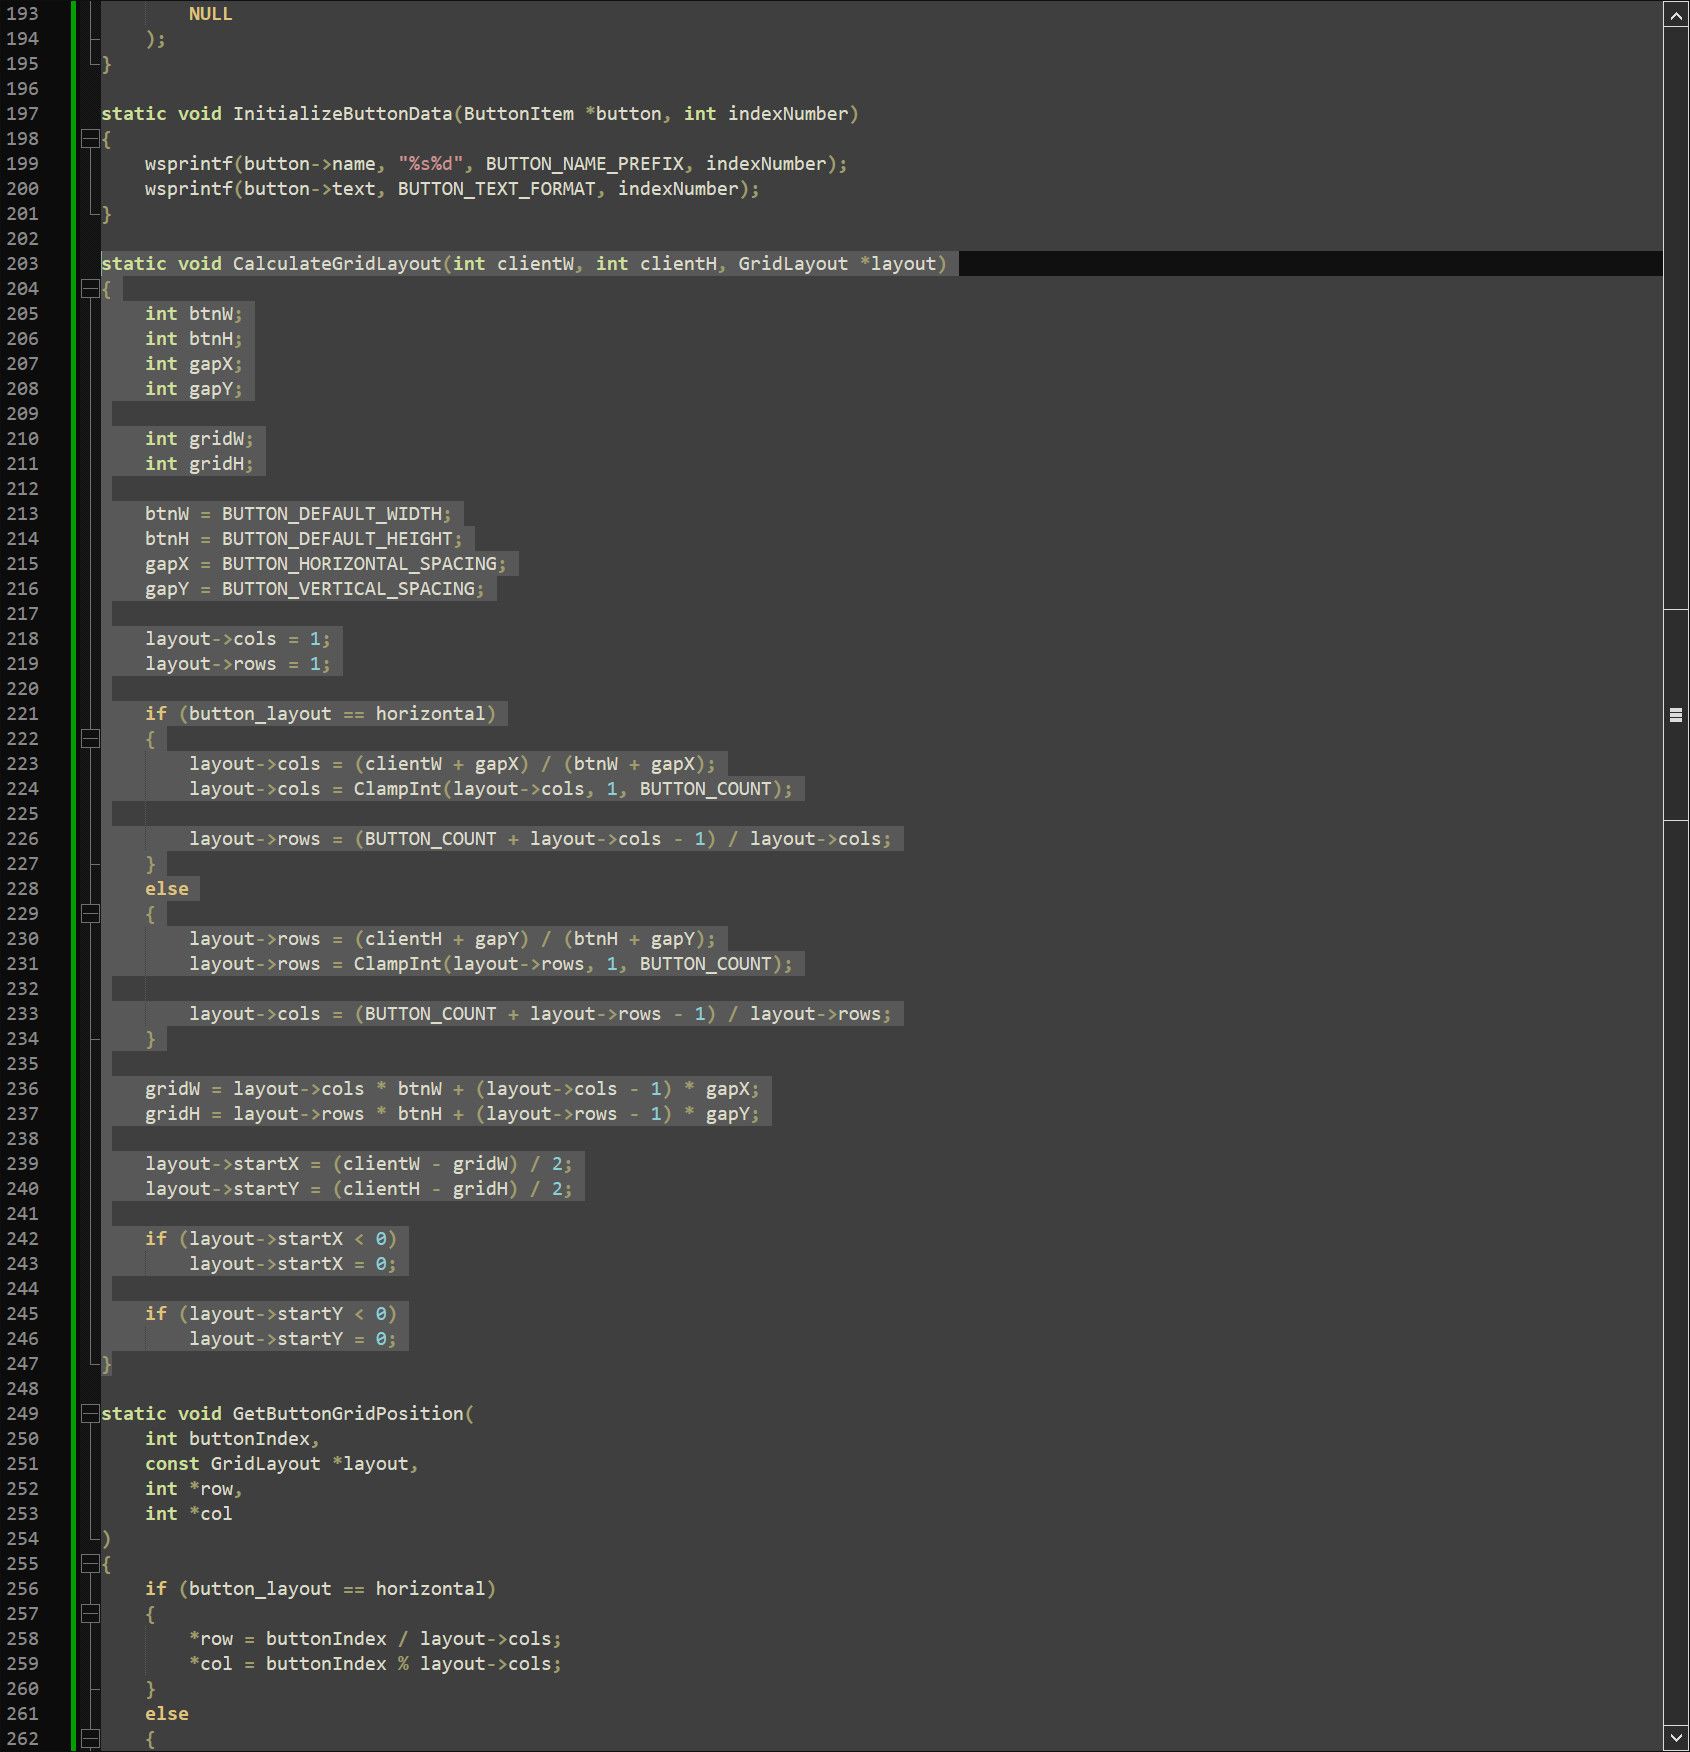Click BUTTON_DEFAULT_HEIGHT constant

(338, 539)
